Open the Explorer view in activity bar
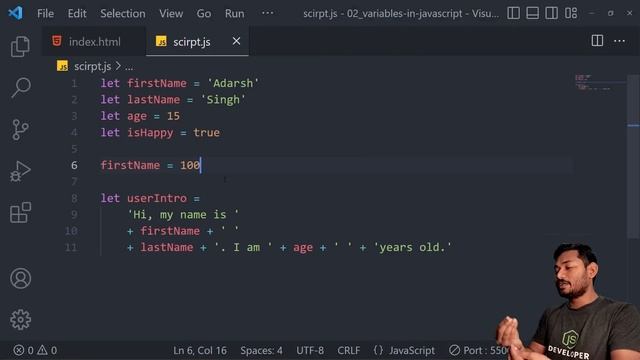 20,46
